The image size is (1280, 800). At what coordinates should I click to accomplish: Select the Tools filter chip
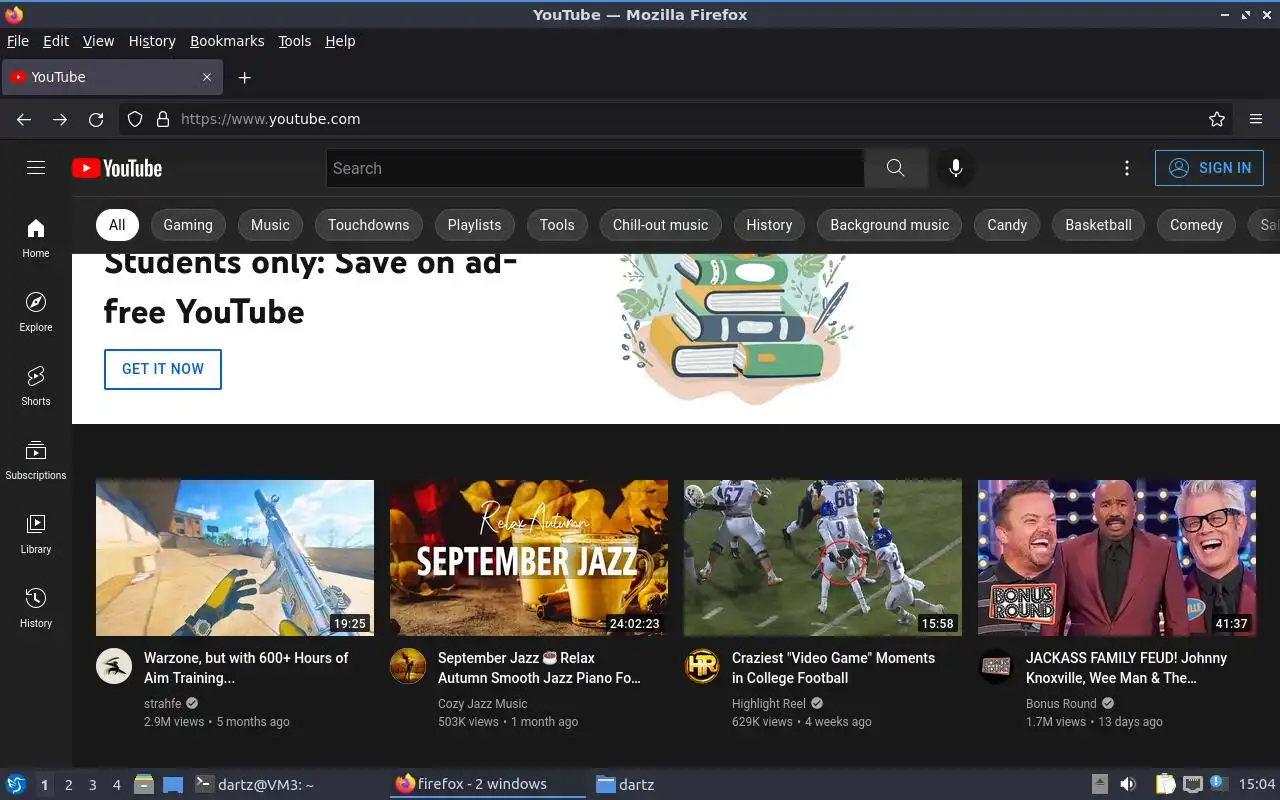(x=557, y=225)
